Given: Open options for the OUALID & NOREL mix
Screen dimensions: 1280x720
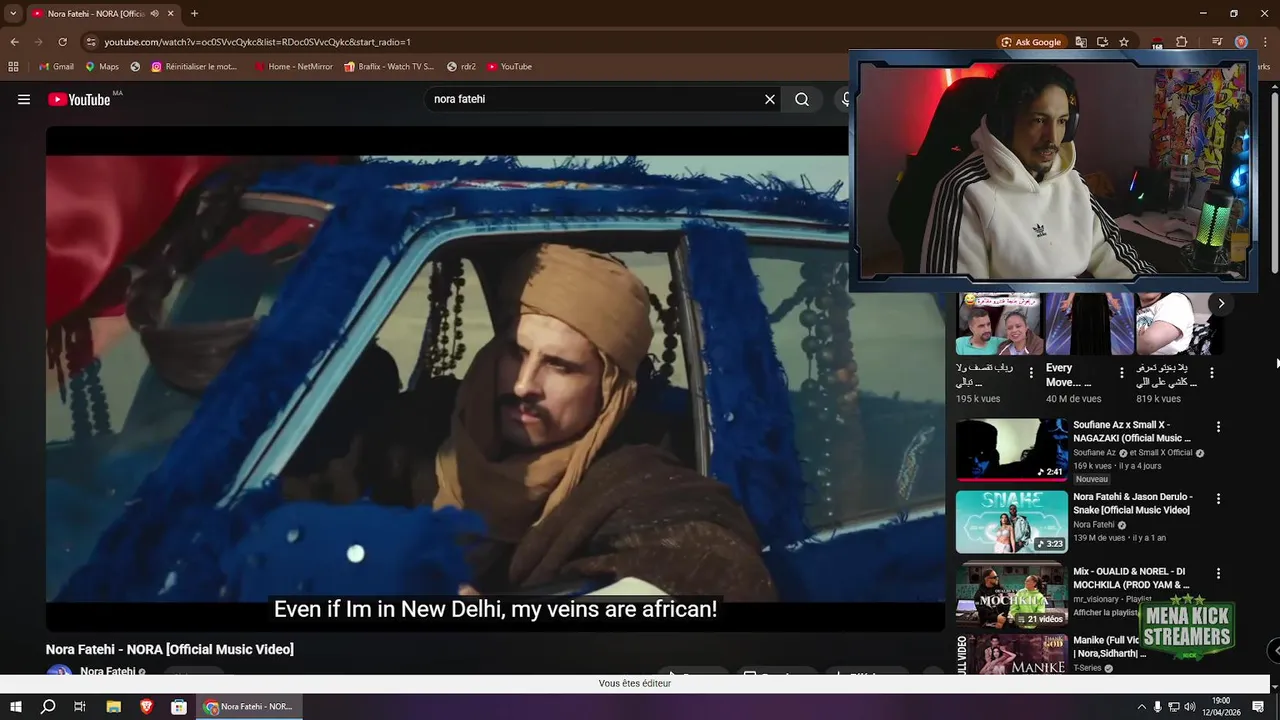Looking at the screenshot, I should coord(1218,574).
